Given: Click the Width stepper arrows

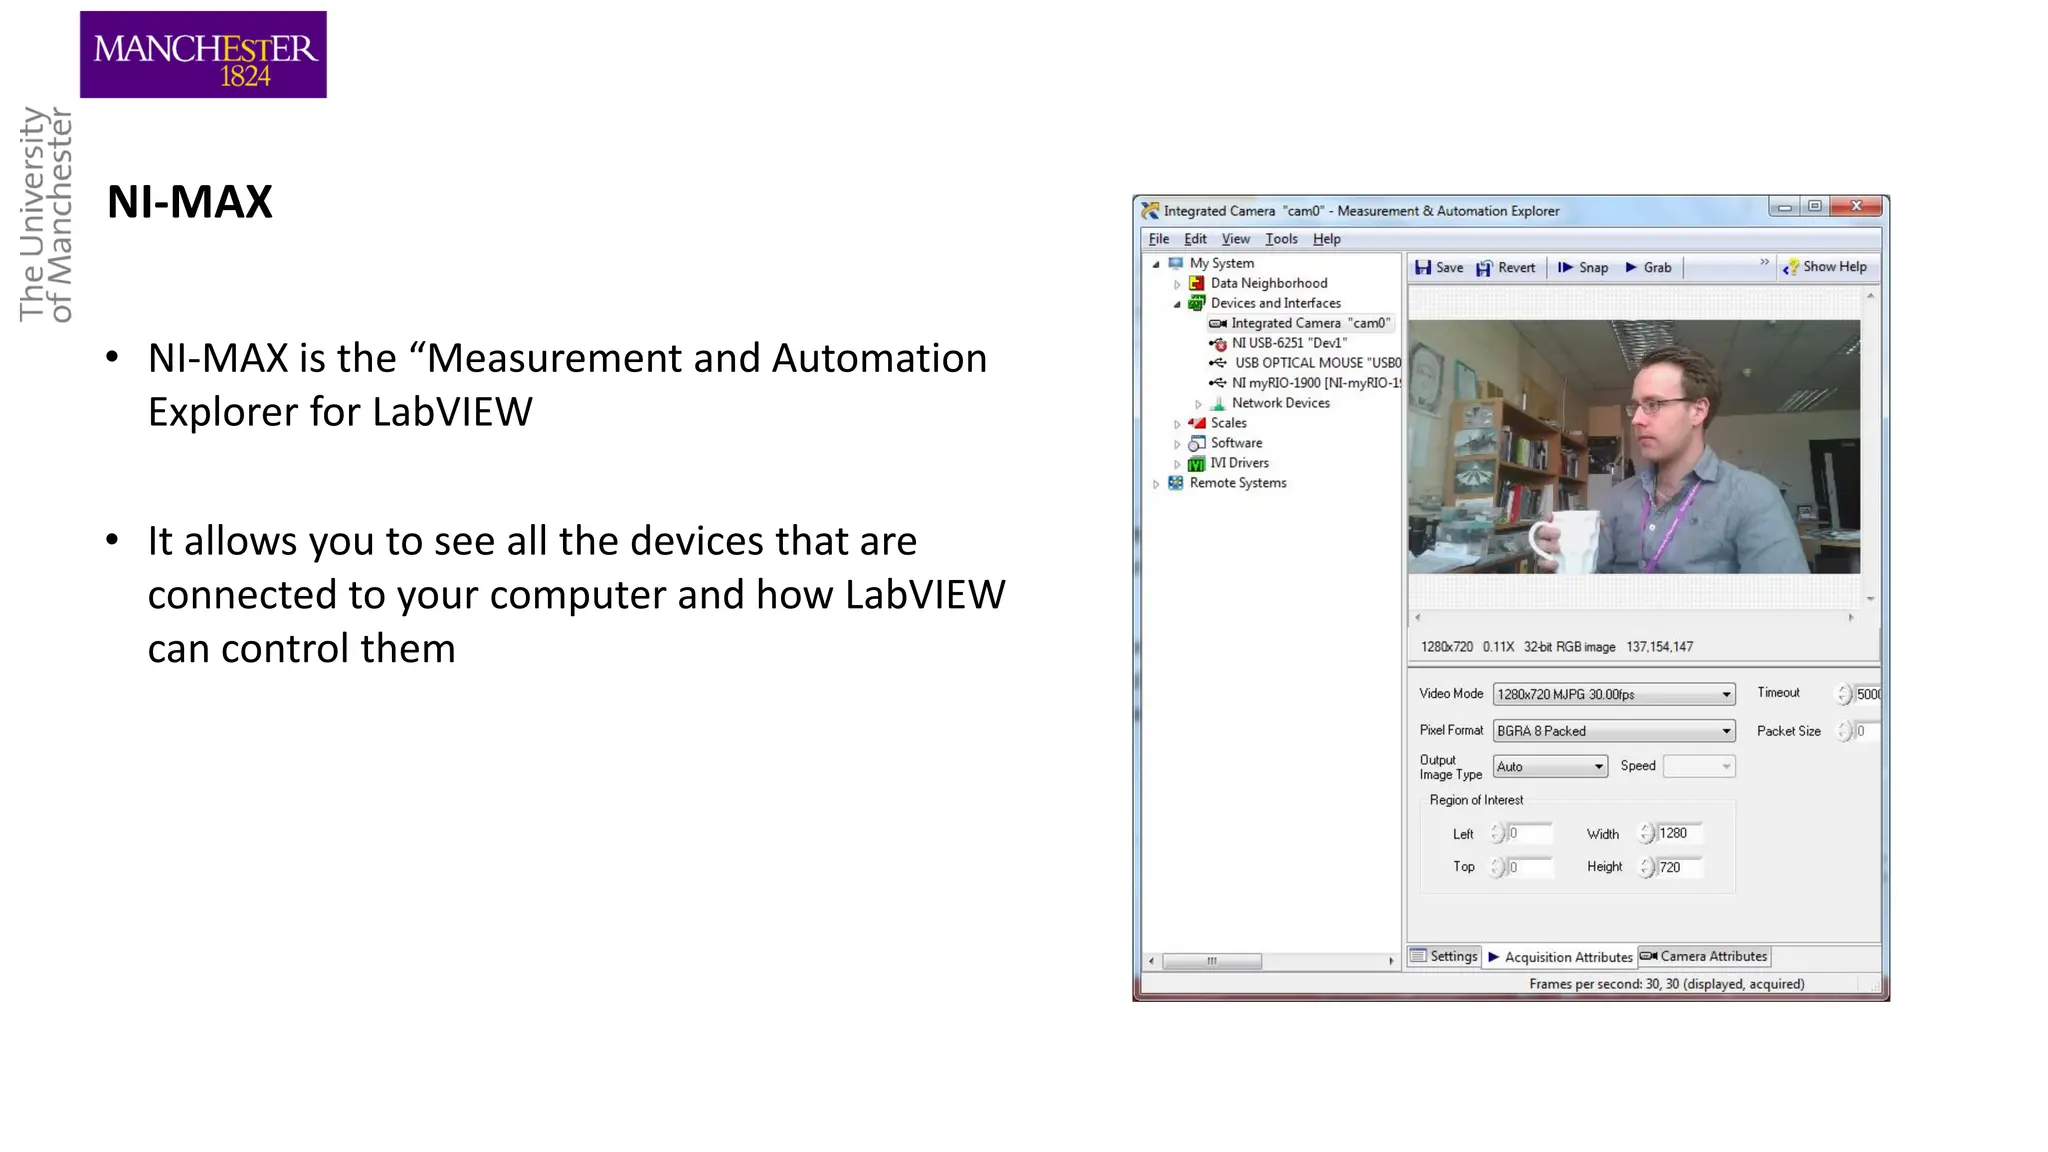Looking at the screenshot, I should coord(1646,833).
